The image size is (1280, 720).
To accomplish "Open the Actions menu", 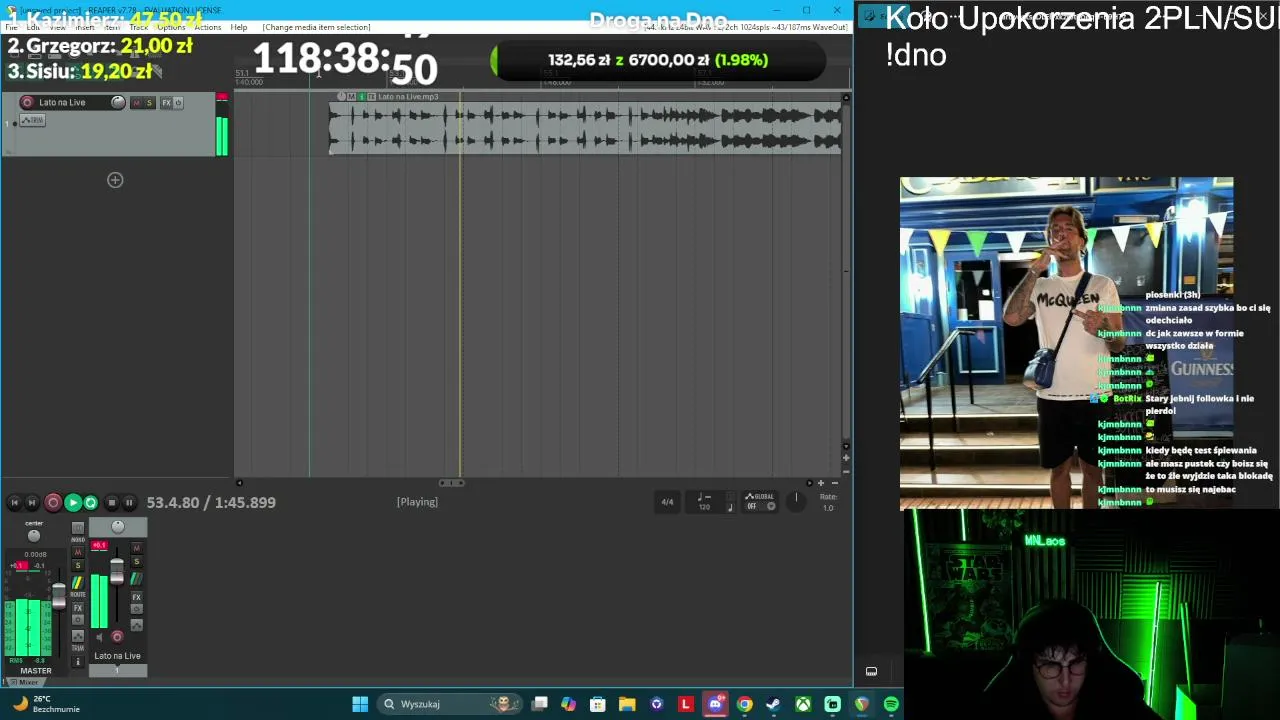I will pyautogui.click(x=207, y=27).
